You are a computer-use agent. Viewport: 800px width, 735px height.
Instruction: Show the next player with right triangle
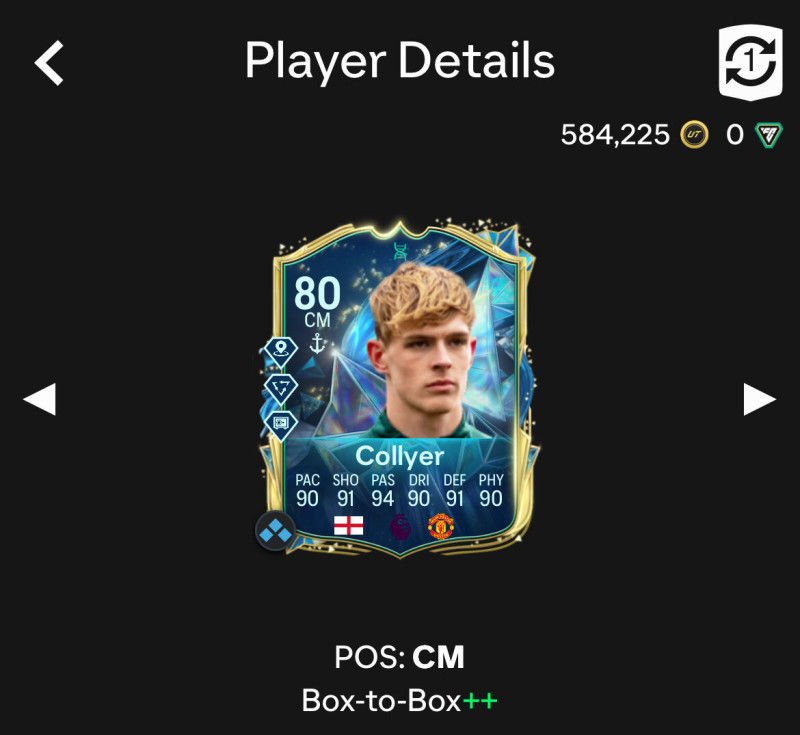(760, 399)
